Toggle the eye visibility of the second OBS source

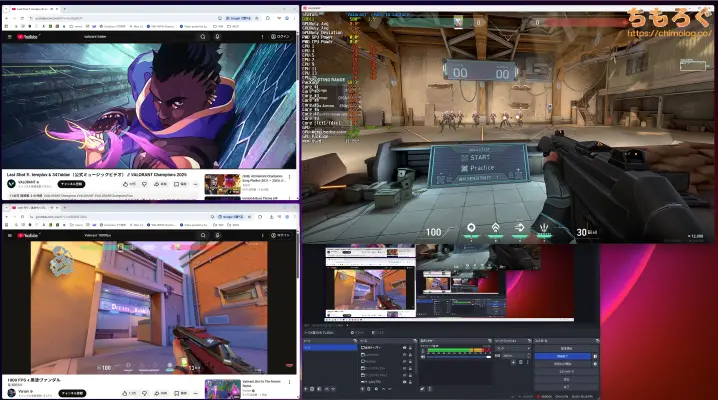coord(403,357)
